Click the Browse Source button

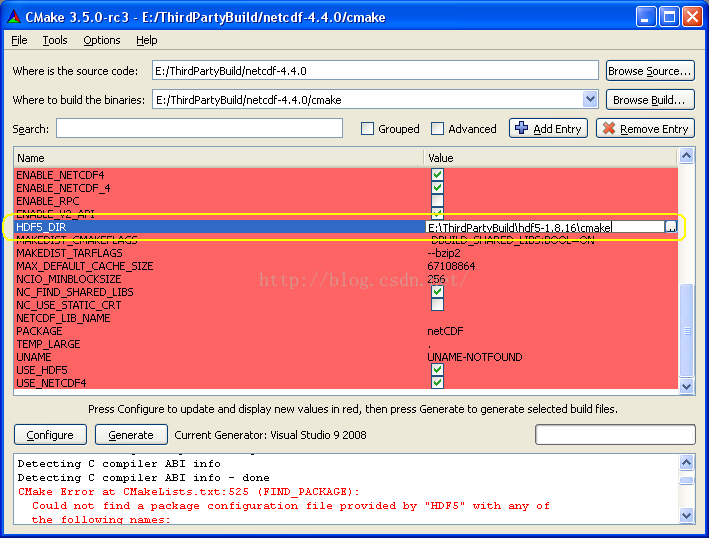650,71
